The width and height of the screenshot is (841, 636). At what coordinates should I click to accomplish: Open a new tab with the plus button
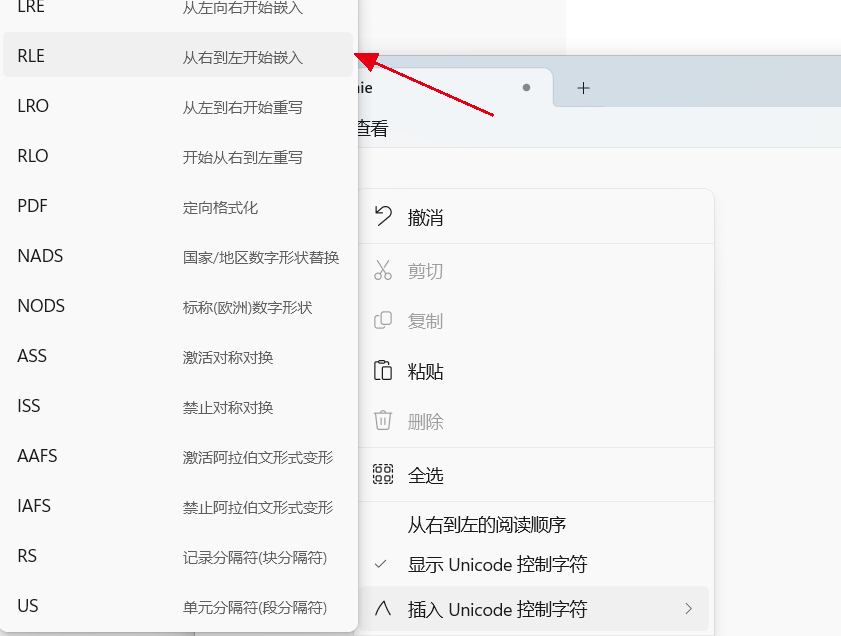[x=584, y=88]
